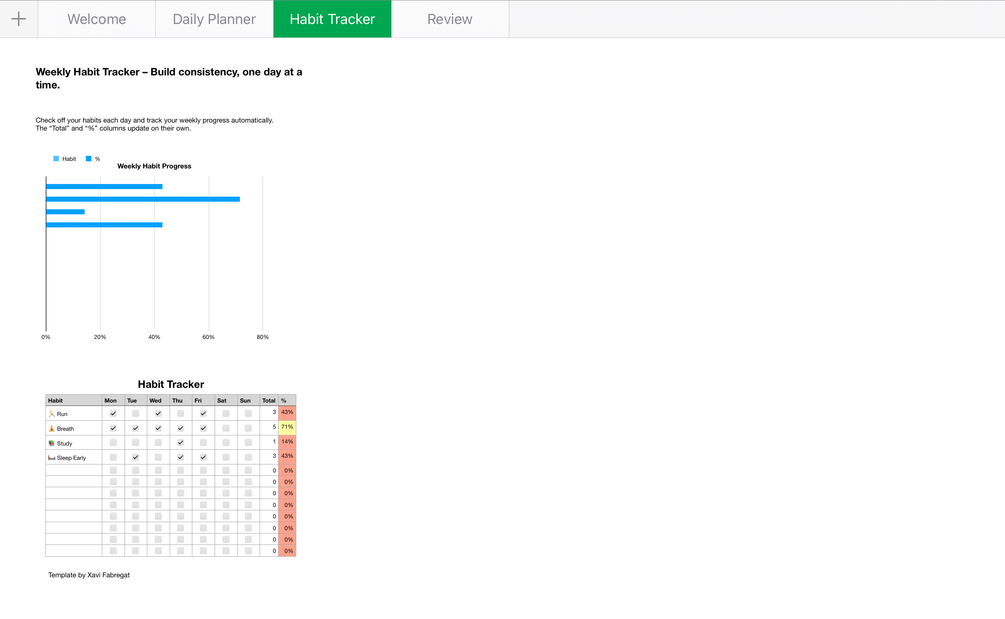
Task: Click the total 5 in Breath row
Action: pyautogui.click(x=269, y=427)
